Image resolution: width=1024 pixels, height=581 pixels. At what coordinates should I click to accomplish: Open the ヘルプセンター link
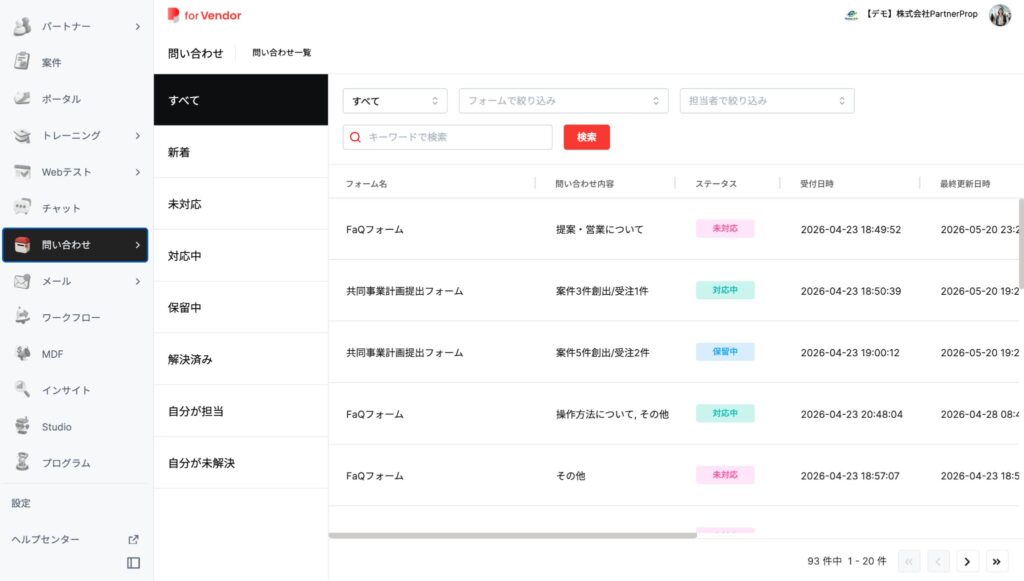45,539
